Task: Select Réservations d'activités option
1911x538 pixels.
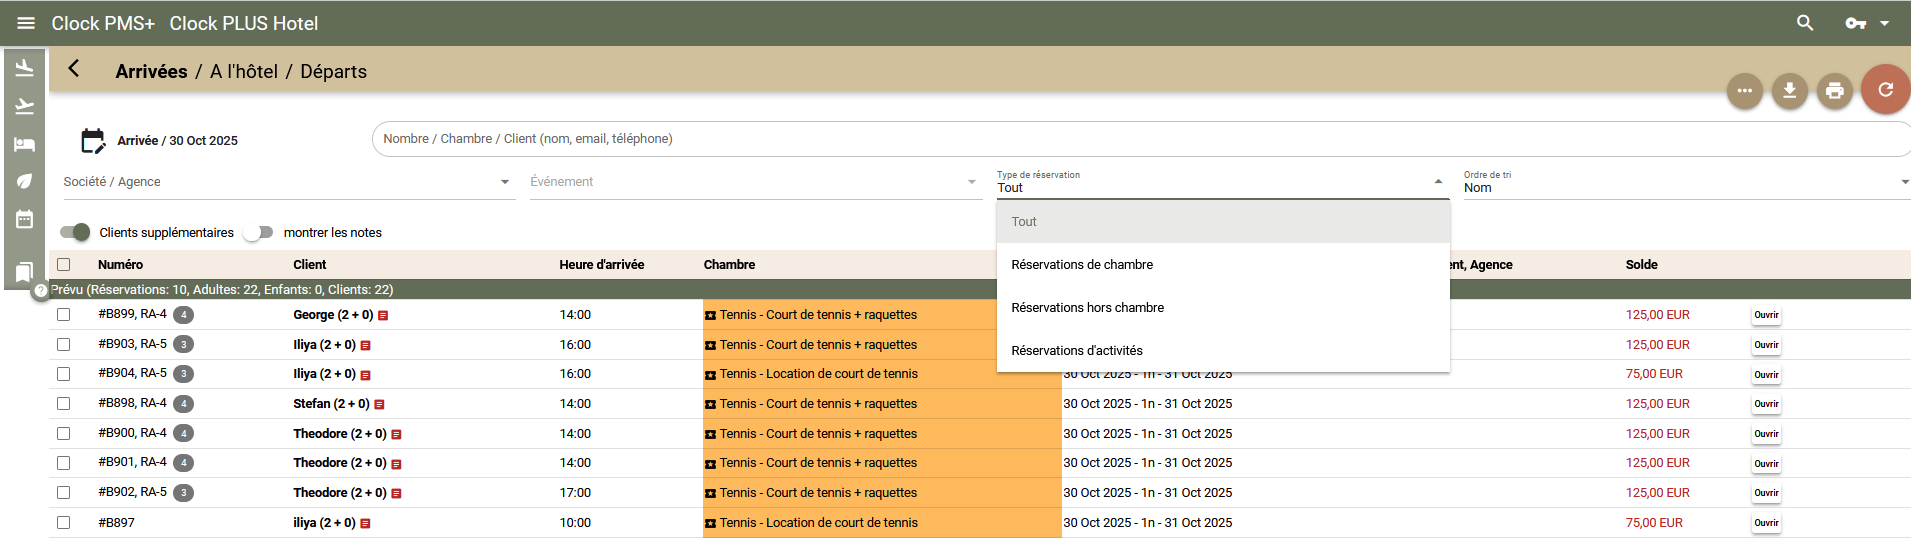Action: (x=1223, y=351)
